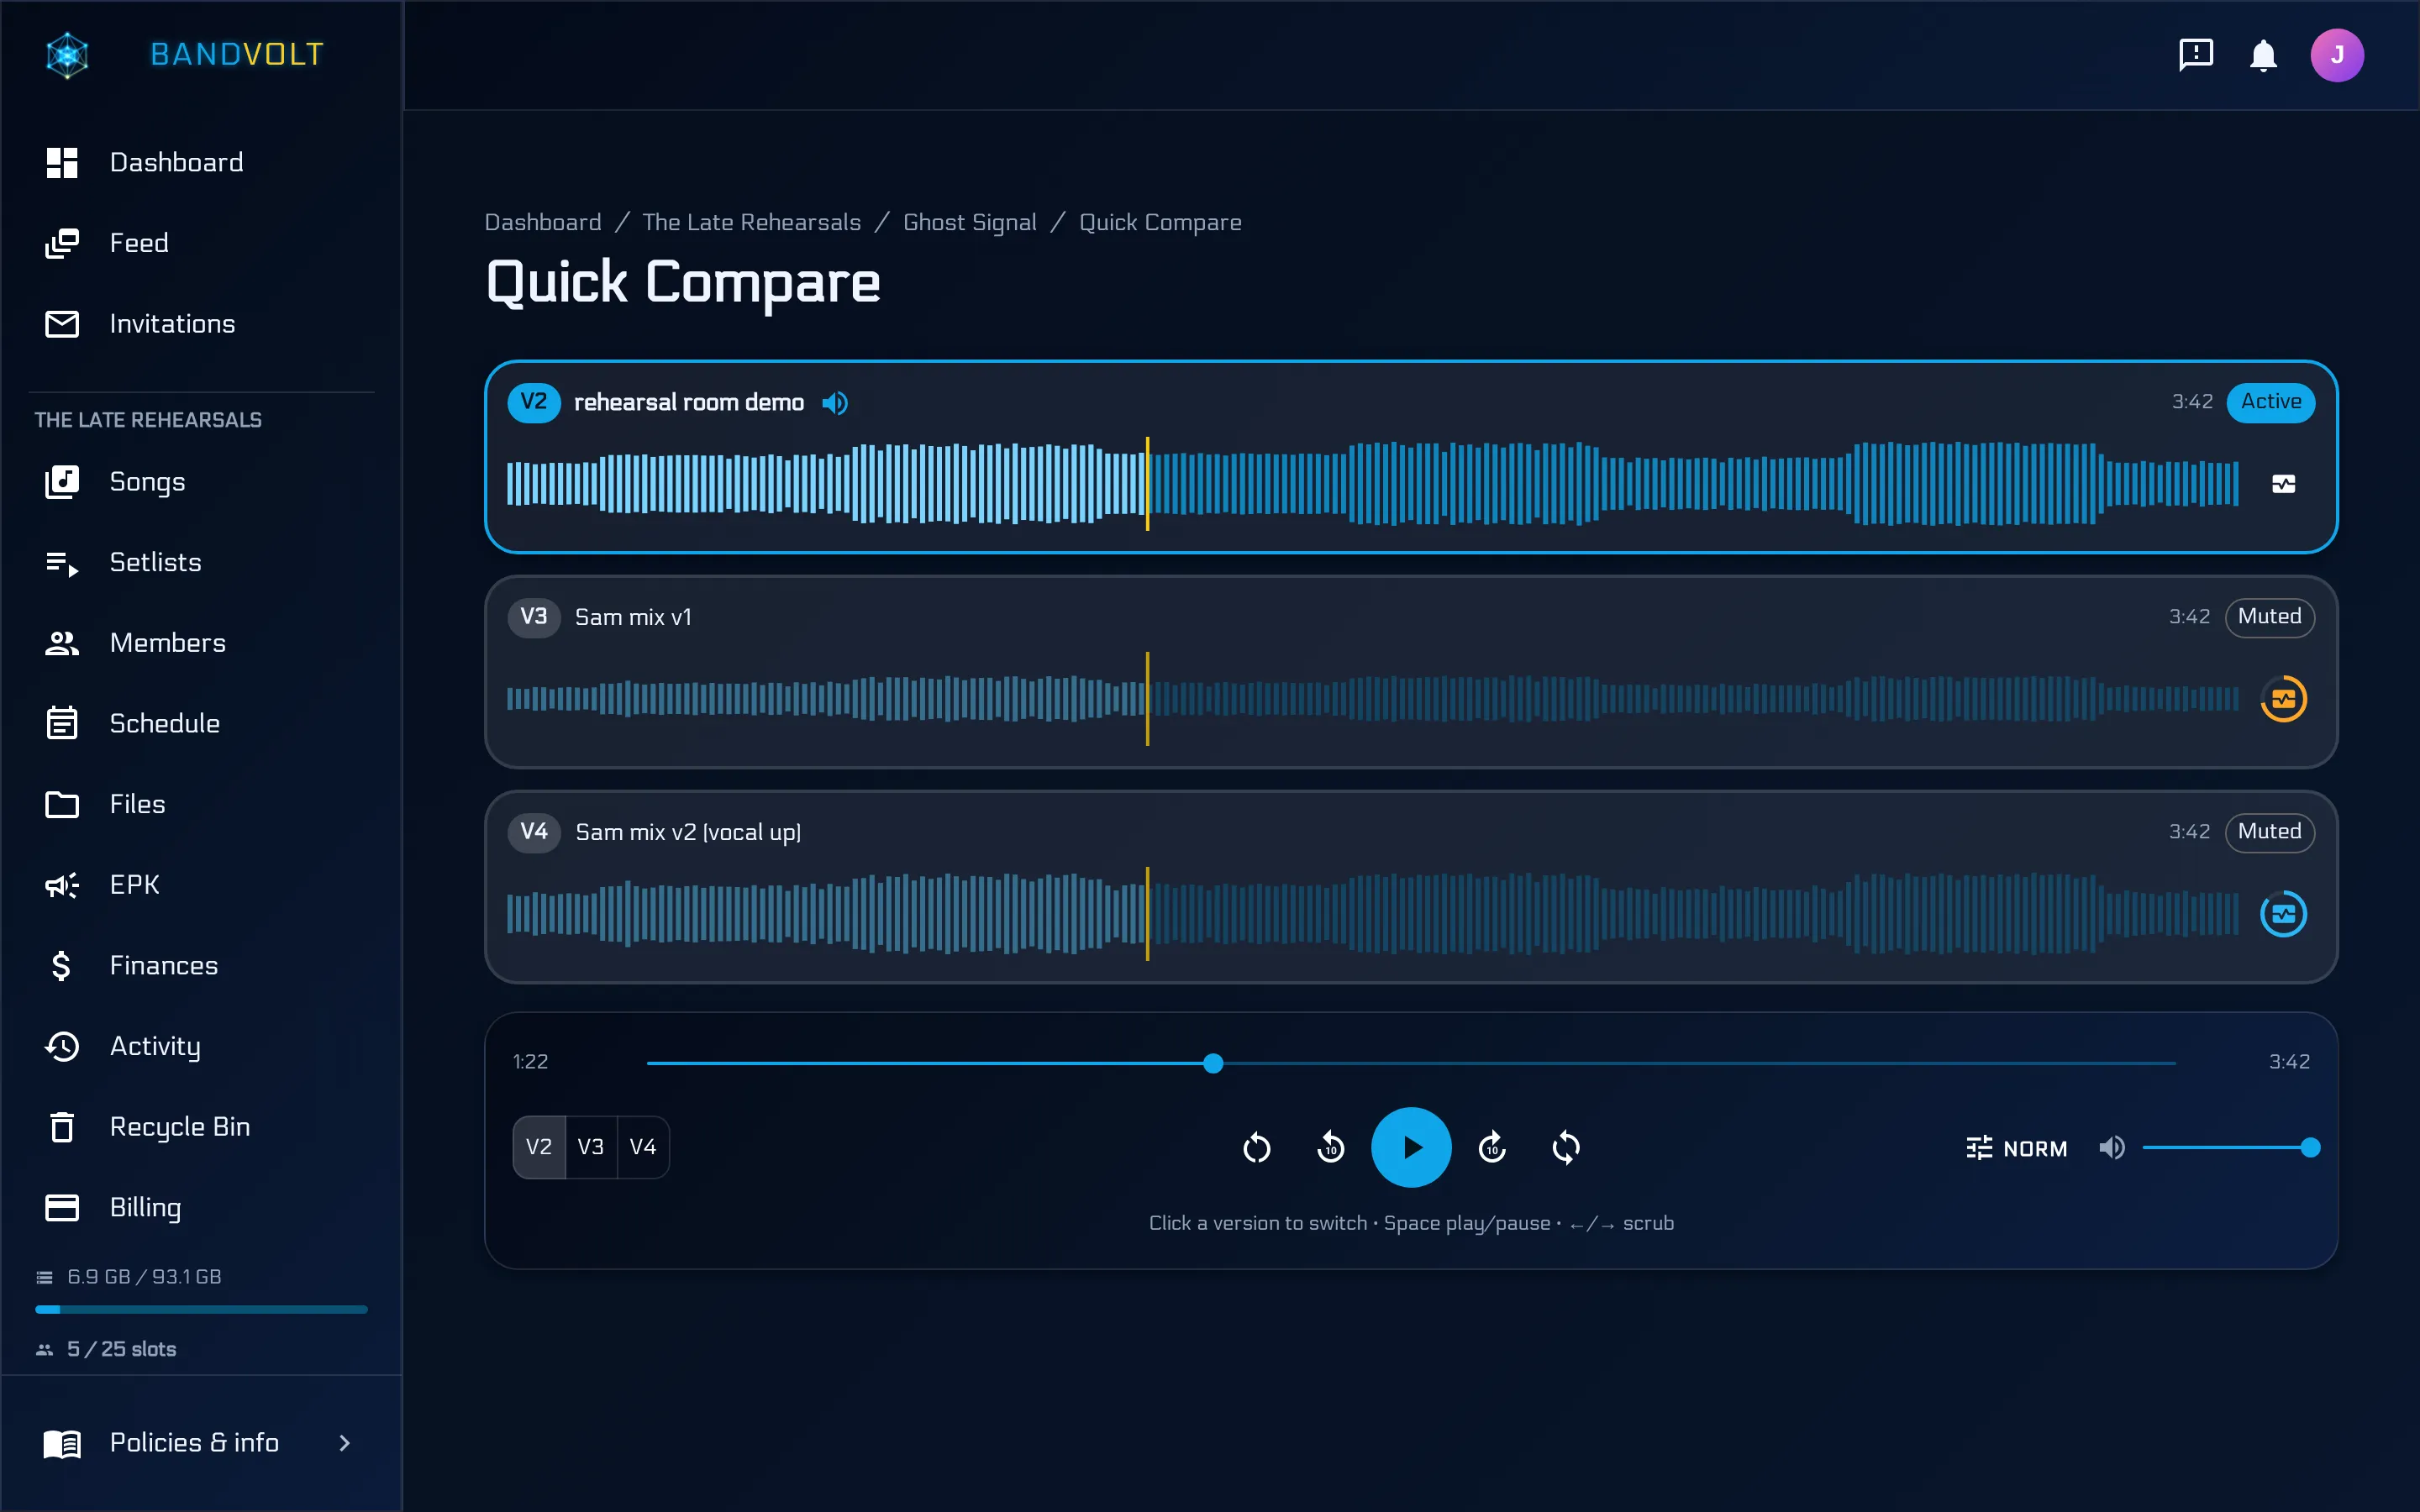Mute the player volume speaker icon

pyautogui.click(x=2112, y=1148)
